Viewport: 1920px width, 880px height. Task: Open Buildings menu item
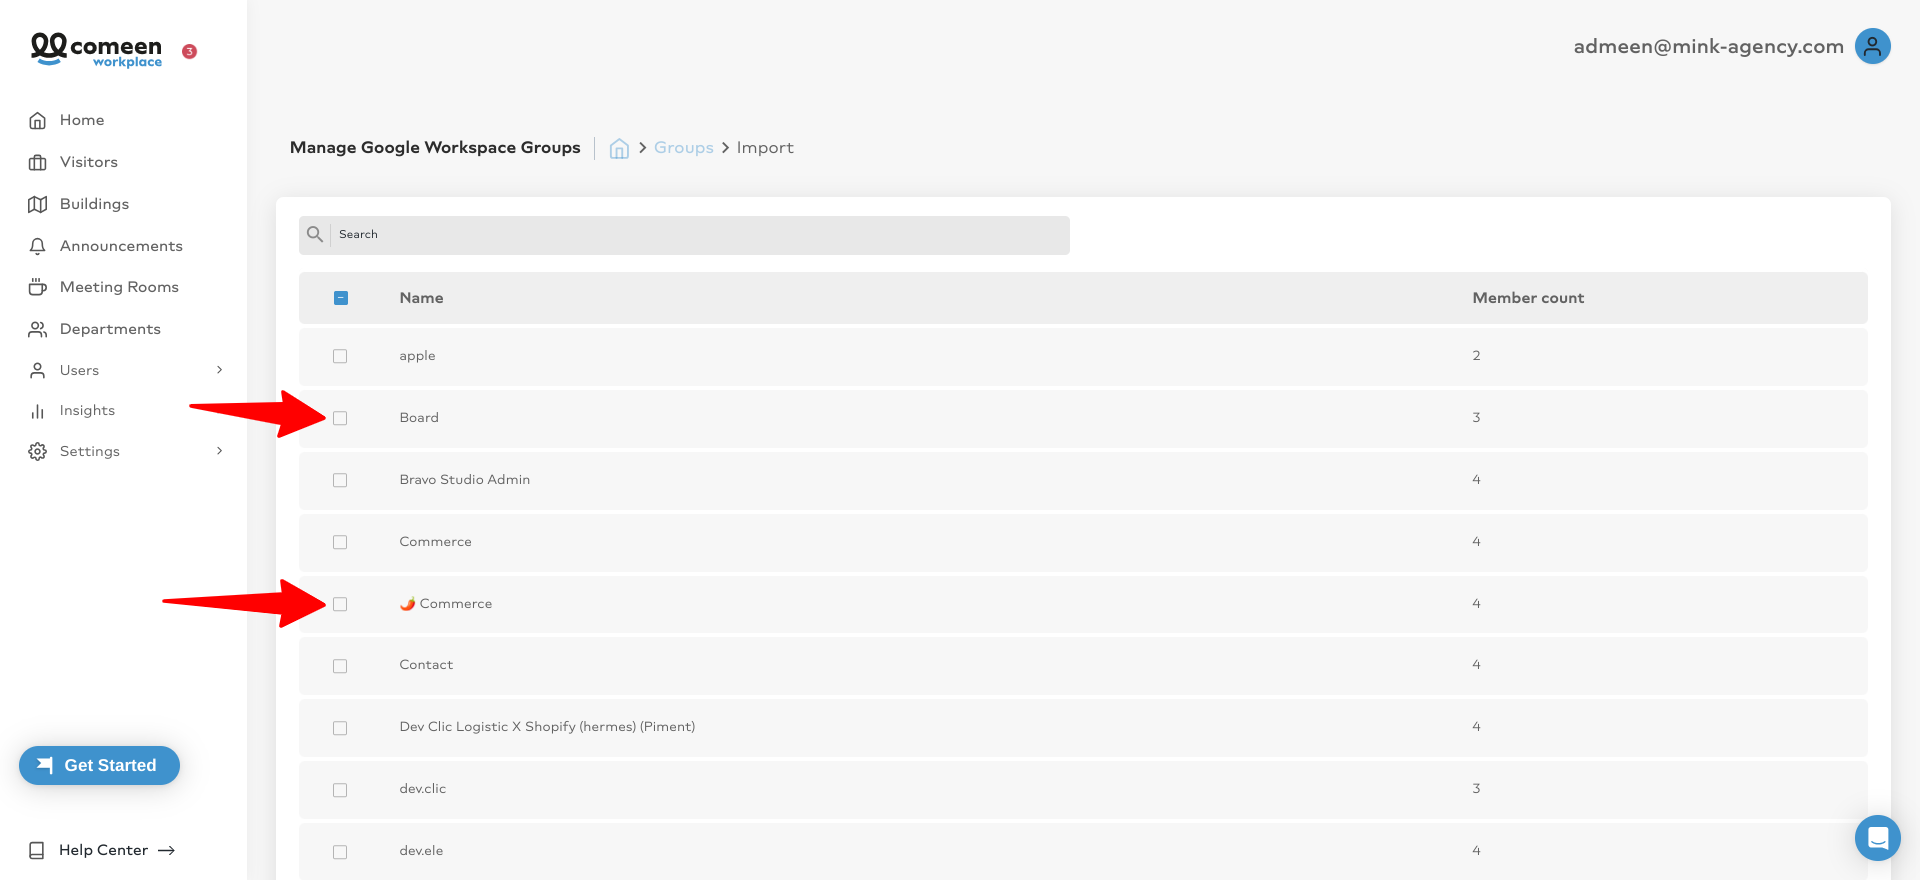coord(94,204)
